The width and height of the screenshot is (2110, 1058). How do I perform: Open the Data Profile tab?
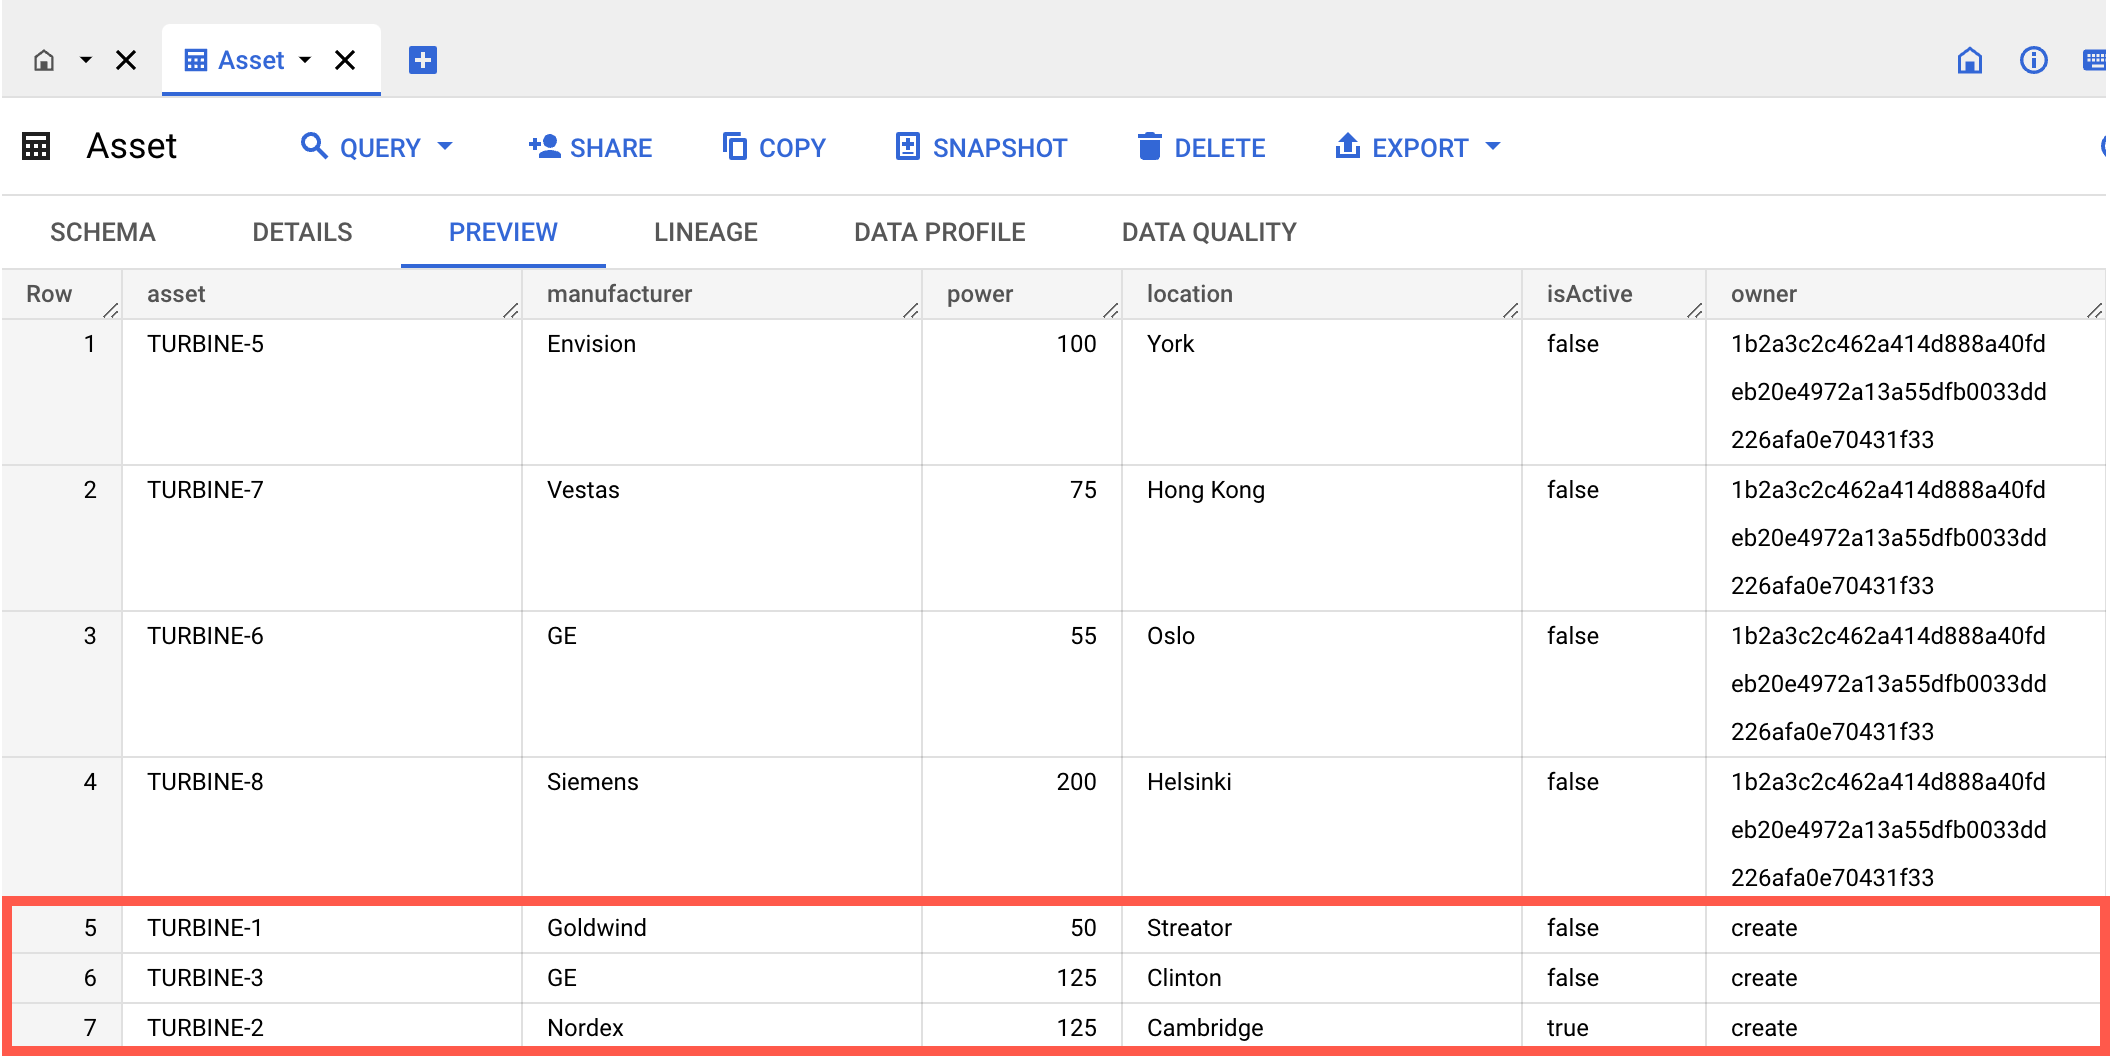939,232
